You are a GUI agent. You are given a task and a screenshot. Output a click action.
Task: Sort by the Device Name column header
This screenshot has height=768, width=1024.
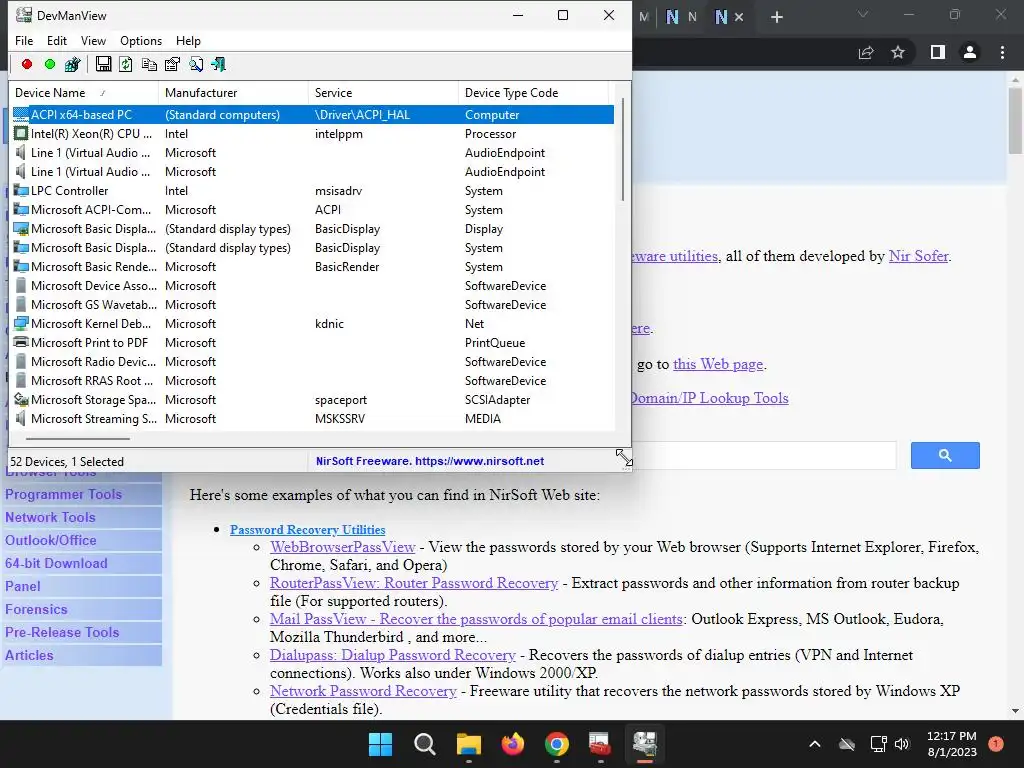pyautogui.click(x=84, y=93)
